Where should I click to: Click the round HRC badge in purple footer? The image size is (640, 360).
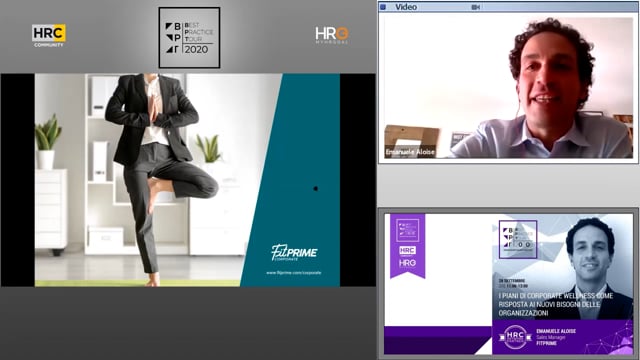[x=515, y=337]
